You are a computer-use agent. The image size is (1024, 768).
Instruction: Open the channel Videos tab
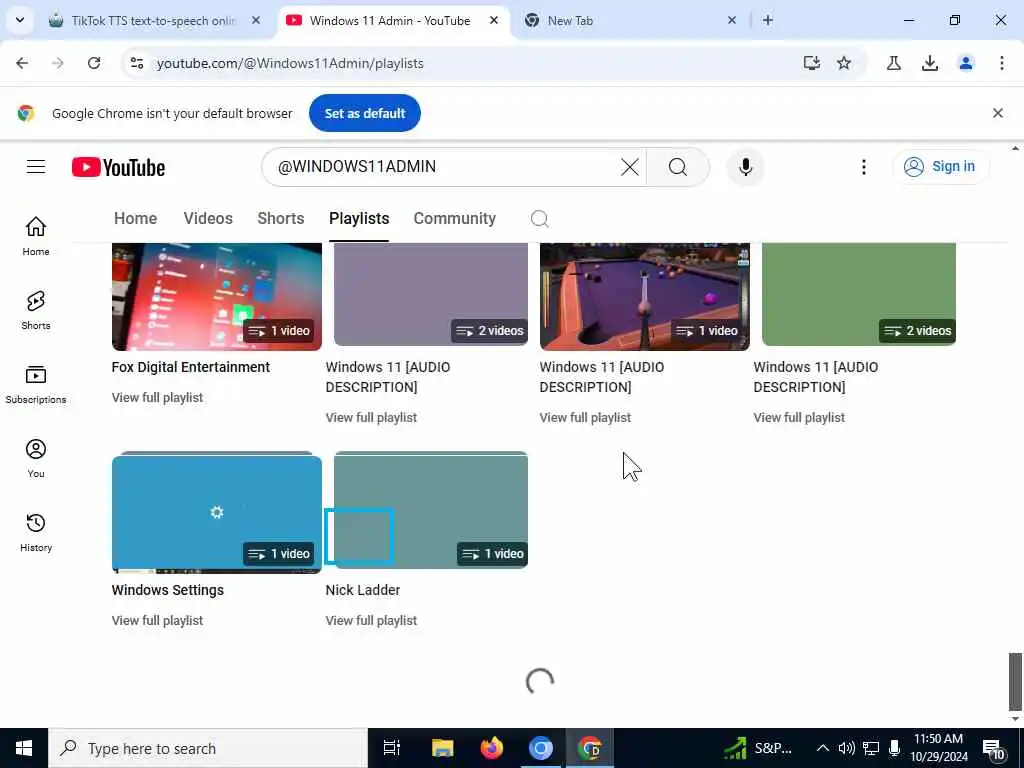[x=208, y=218]
